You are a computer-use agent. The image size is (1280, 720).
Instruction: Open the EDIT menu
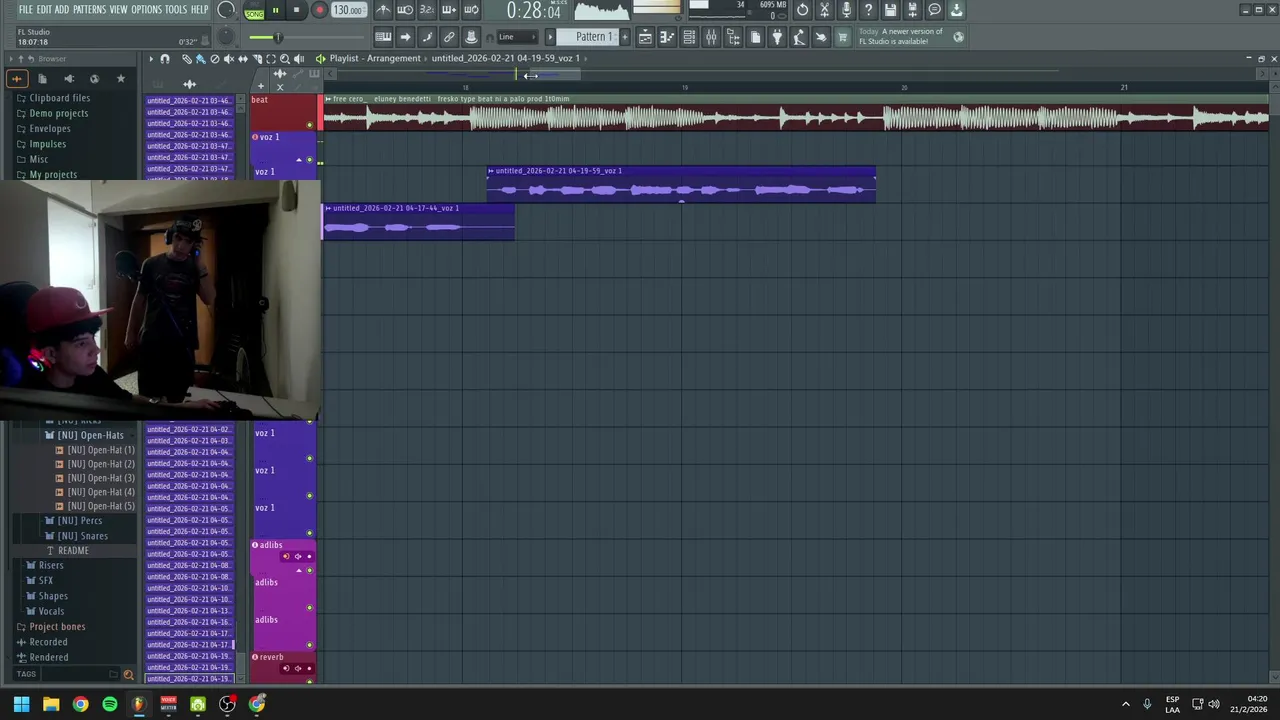(44, 10)
